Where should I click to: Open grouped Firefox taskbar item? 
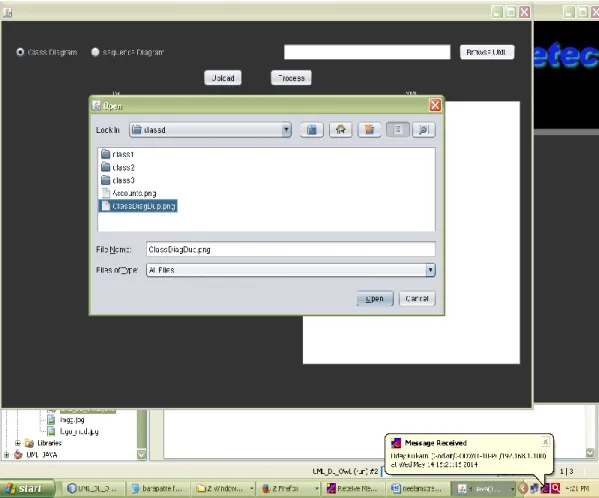(x=289, y=488)
